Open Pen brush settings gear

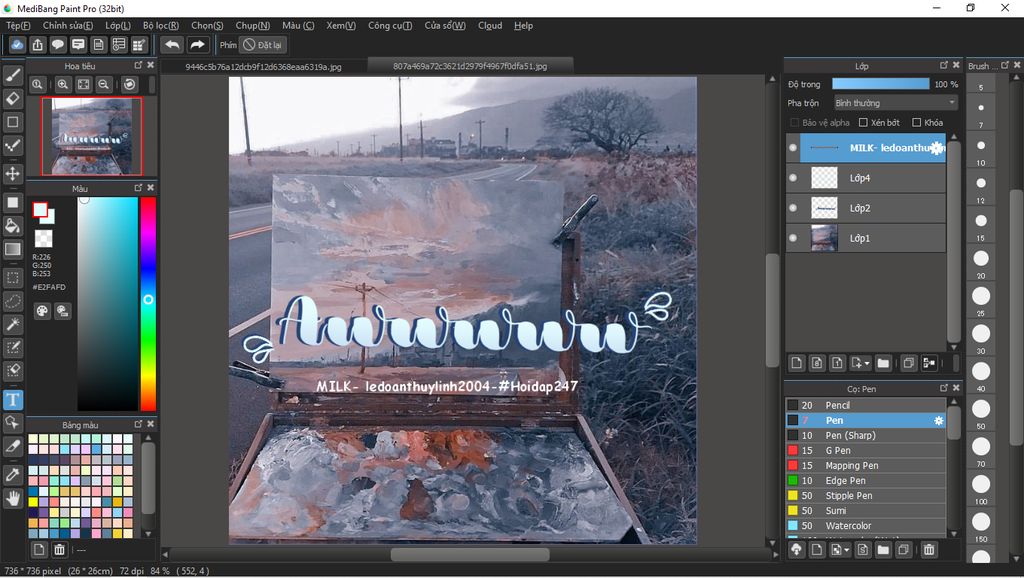(938, 421)
